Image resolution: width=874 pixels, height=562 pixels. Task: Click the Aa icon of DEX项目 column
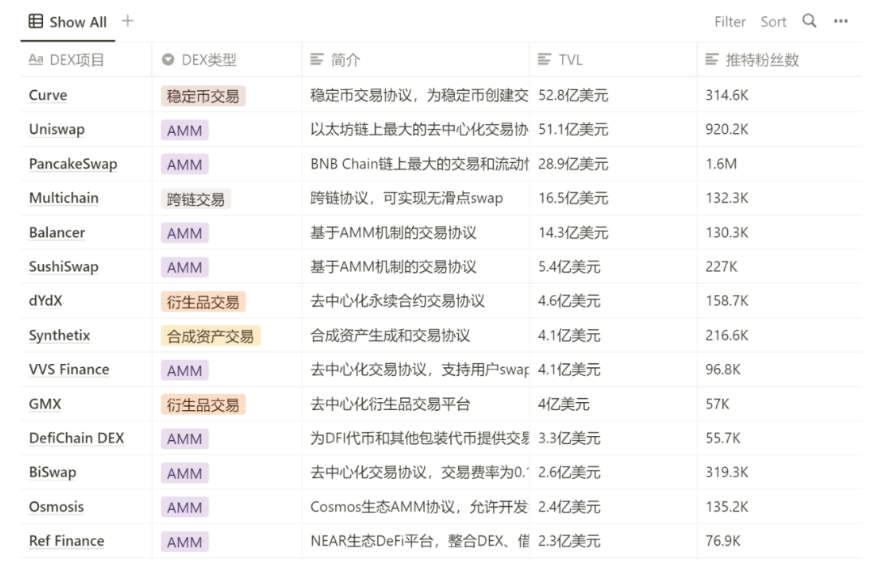coord(36,59)
